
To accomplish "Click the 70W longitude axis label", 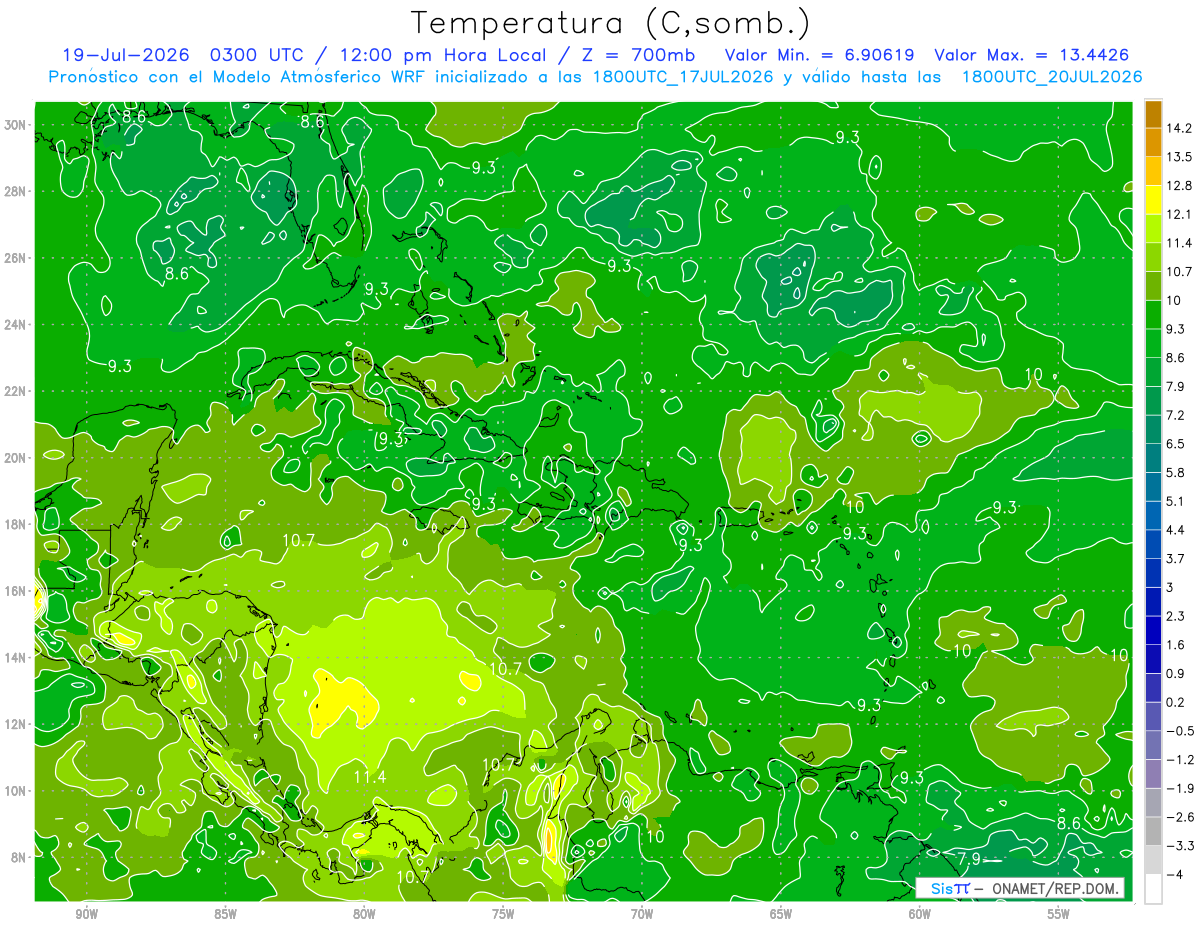I will click(x=642, y=913).
